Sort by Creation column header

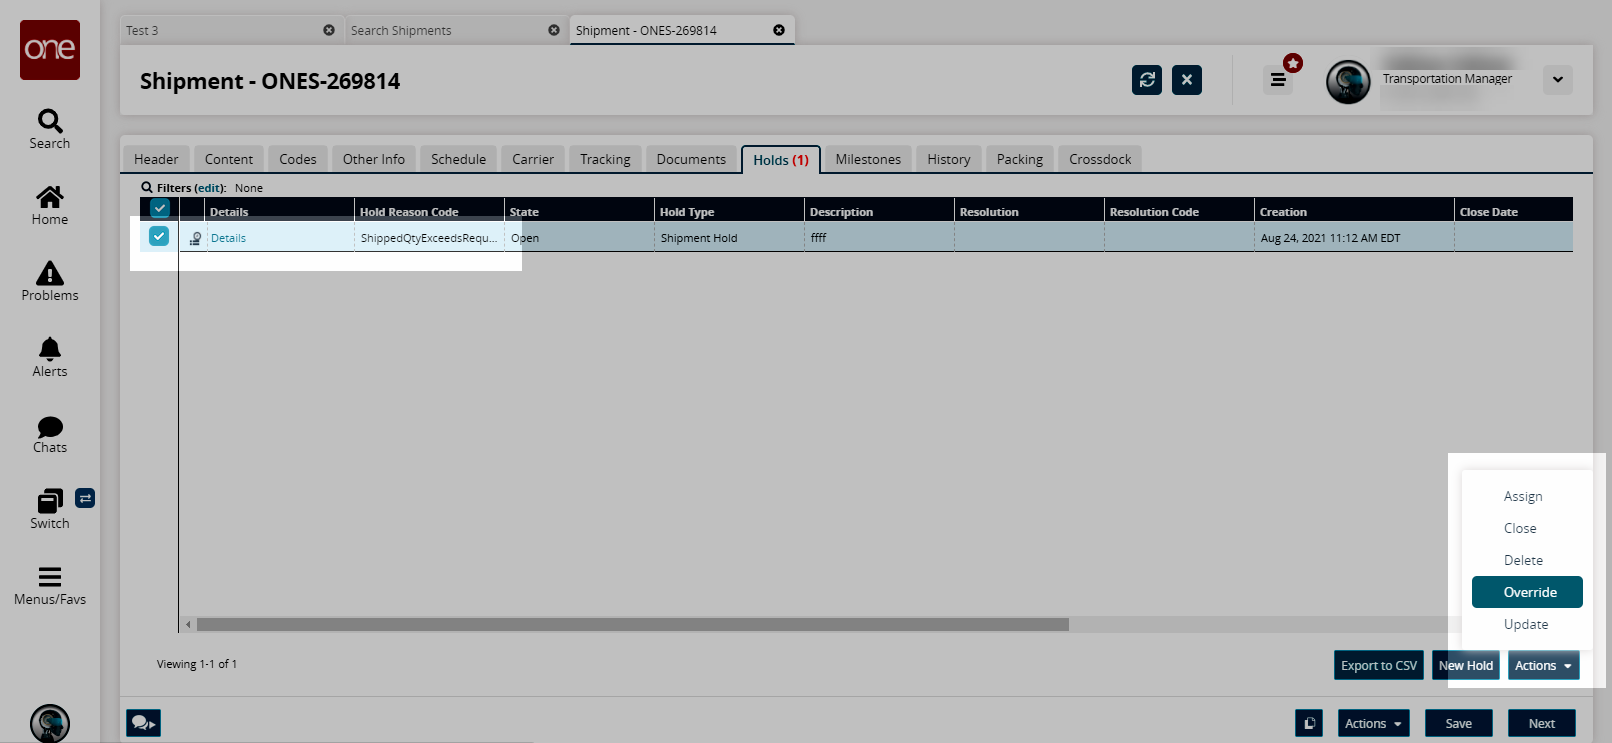point(1354,212)
